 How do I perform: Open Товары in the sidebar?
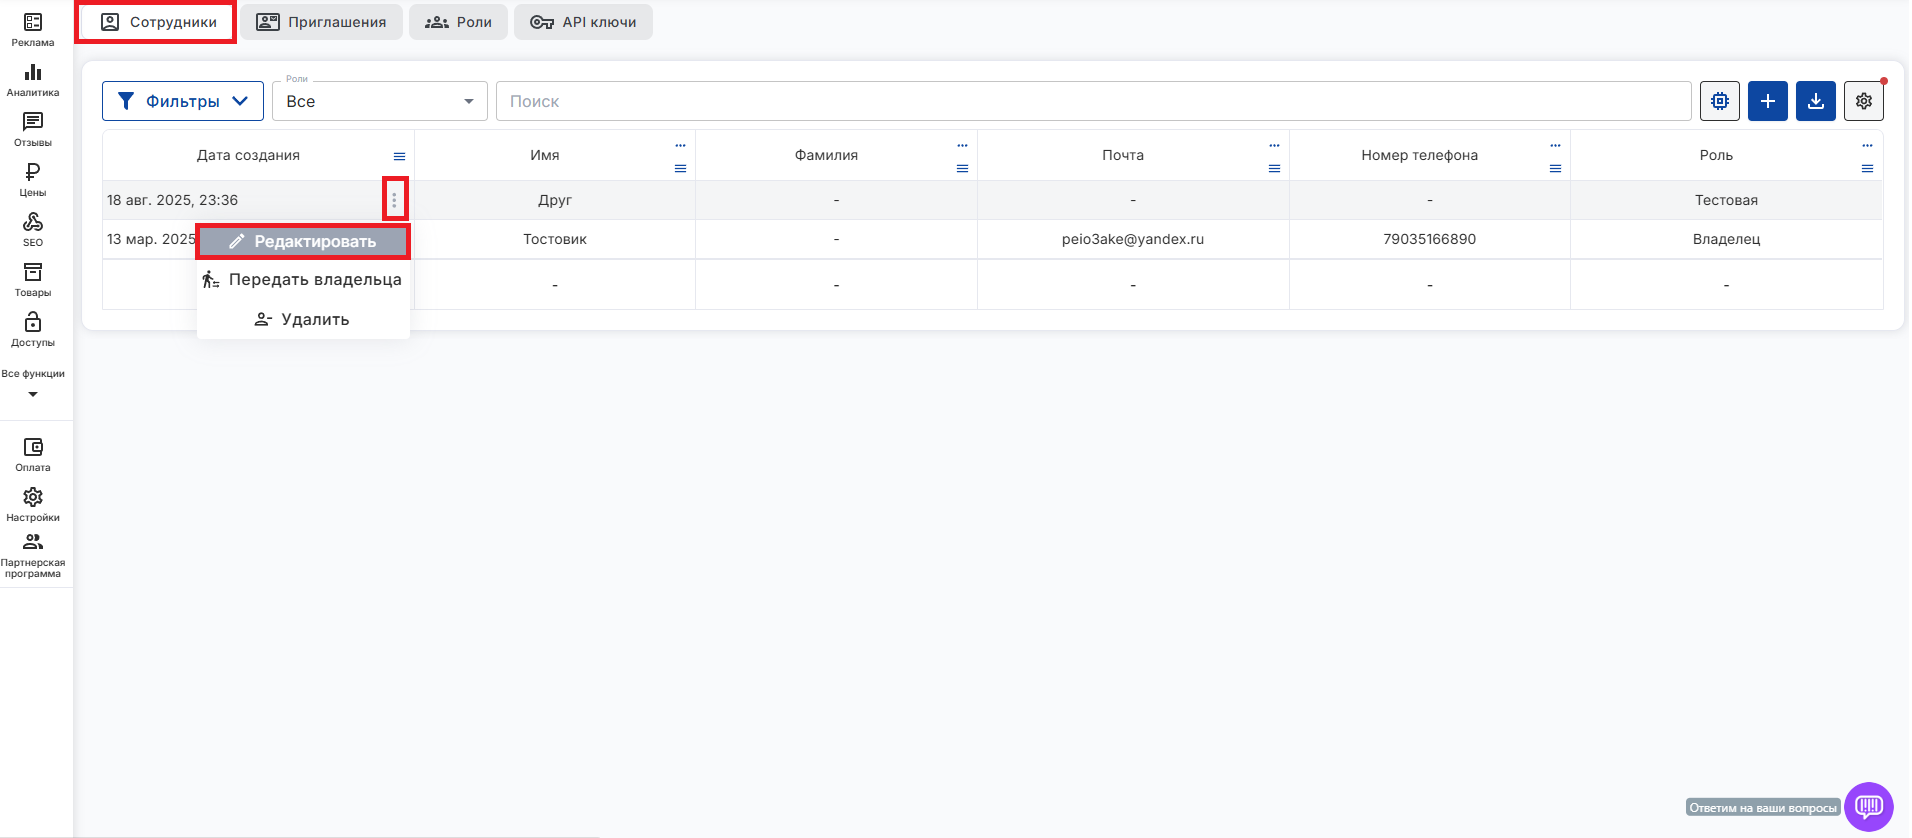tap(33, 279)
